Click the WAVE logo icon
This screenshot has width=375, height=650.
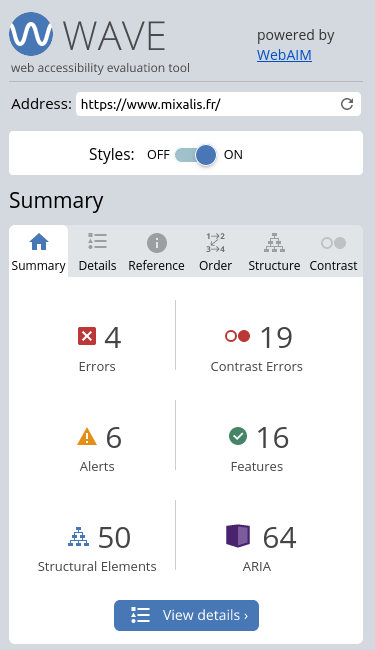pos(31,34)
